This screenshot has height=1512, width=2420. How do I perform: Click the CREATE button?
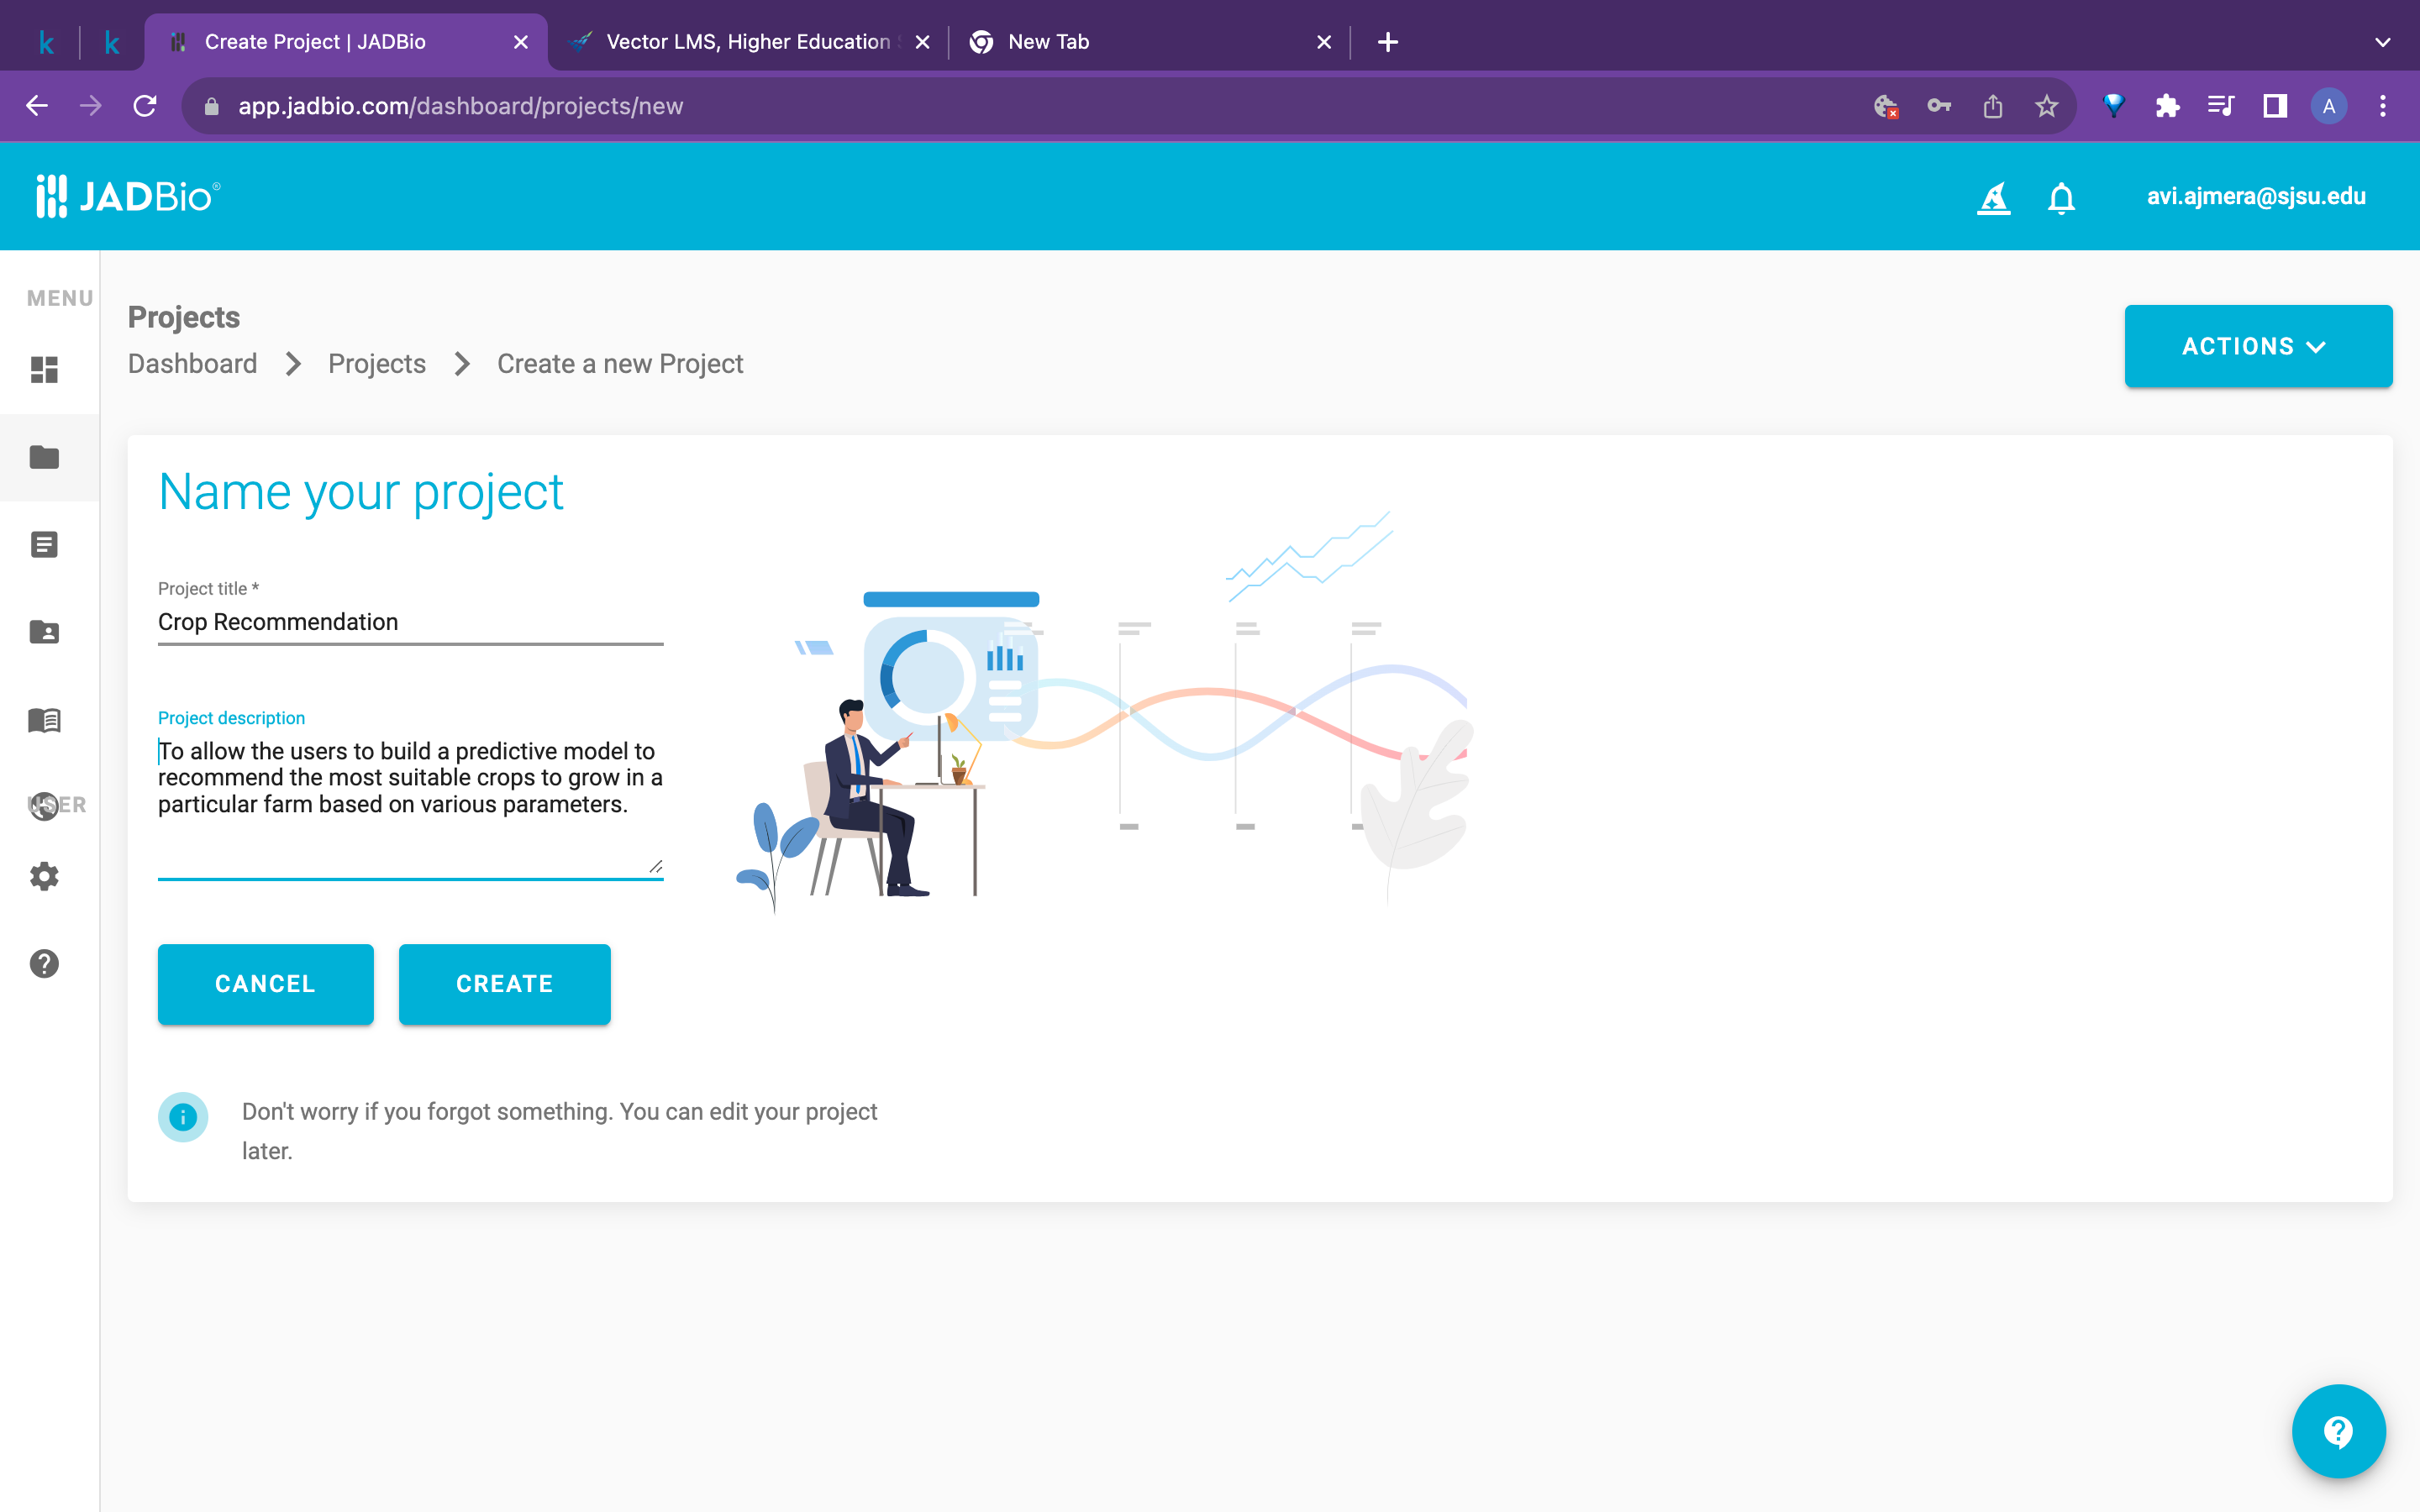tap(504, 984)
